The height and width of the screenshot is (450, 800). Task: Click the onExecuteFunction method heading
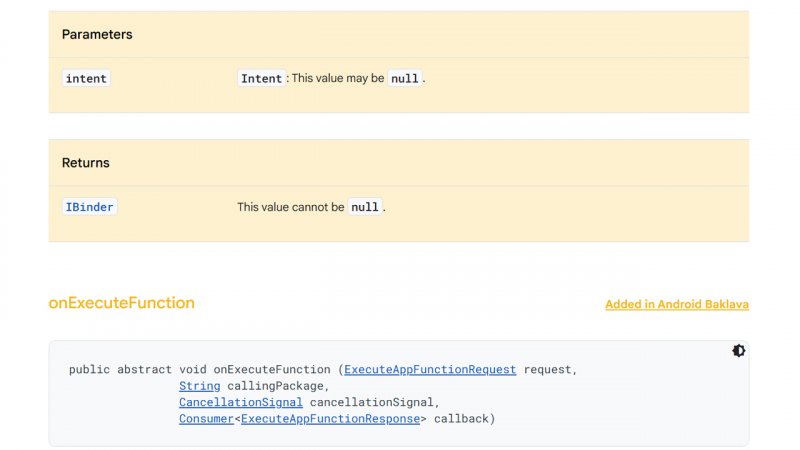pyautogui.click(x=121, y=303)
